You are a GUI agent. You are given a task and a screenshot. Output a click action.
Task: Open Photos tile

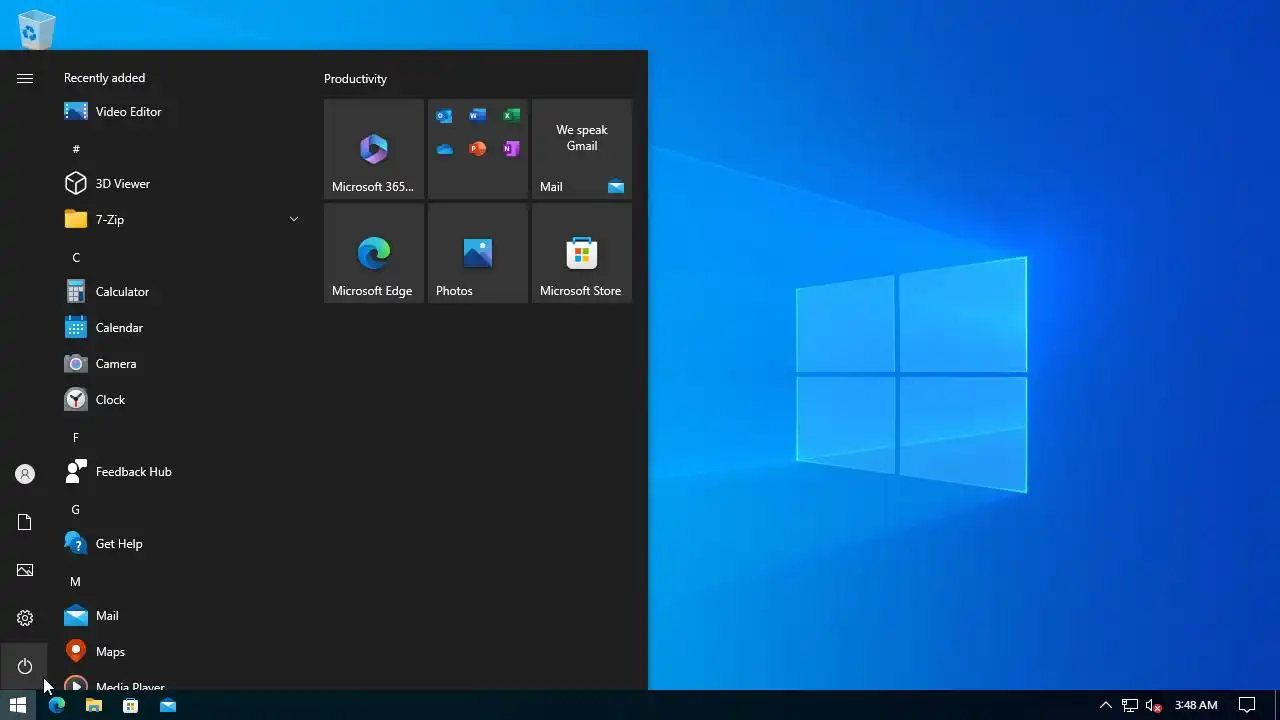tap(478, 253)
